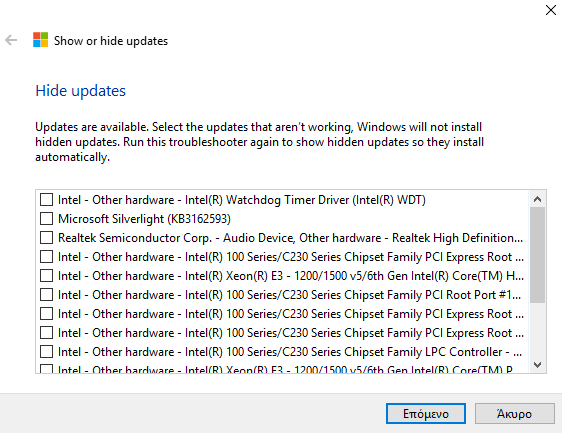The image size is (562, 433).
Task: Select Intel Watchdog Timer Driver entry text
Action: tap(242, 200)
